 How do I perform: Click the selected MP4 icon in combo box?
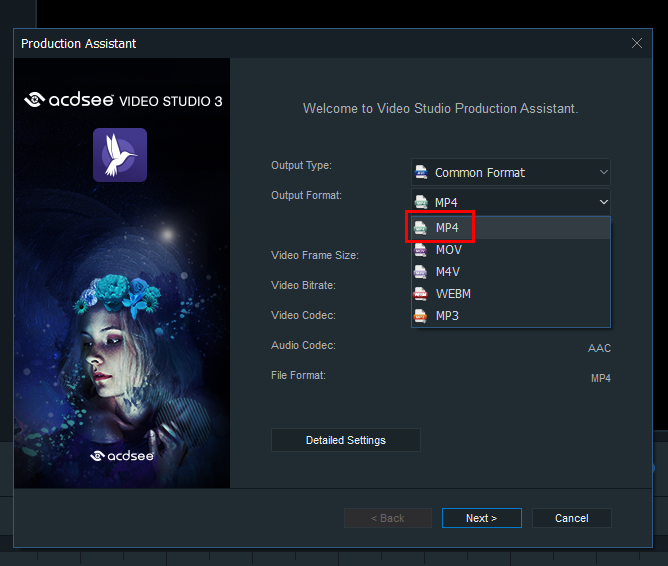tap(421, 202)
